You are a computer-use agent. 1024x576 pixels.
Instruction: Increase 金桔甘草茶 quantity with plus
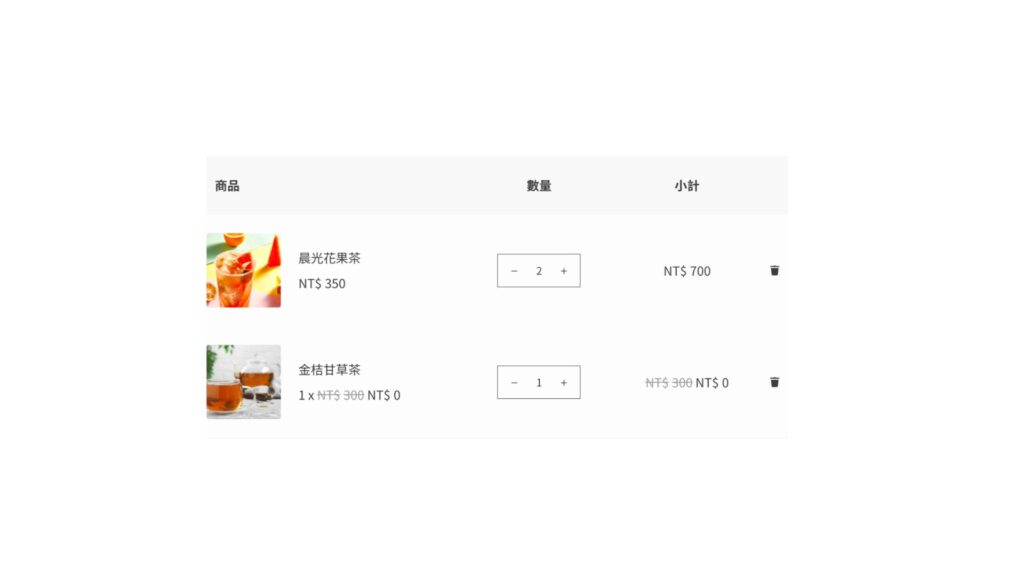(564, 383)
